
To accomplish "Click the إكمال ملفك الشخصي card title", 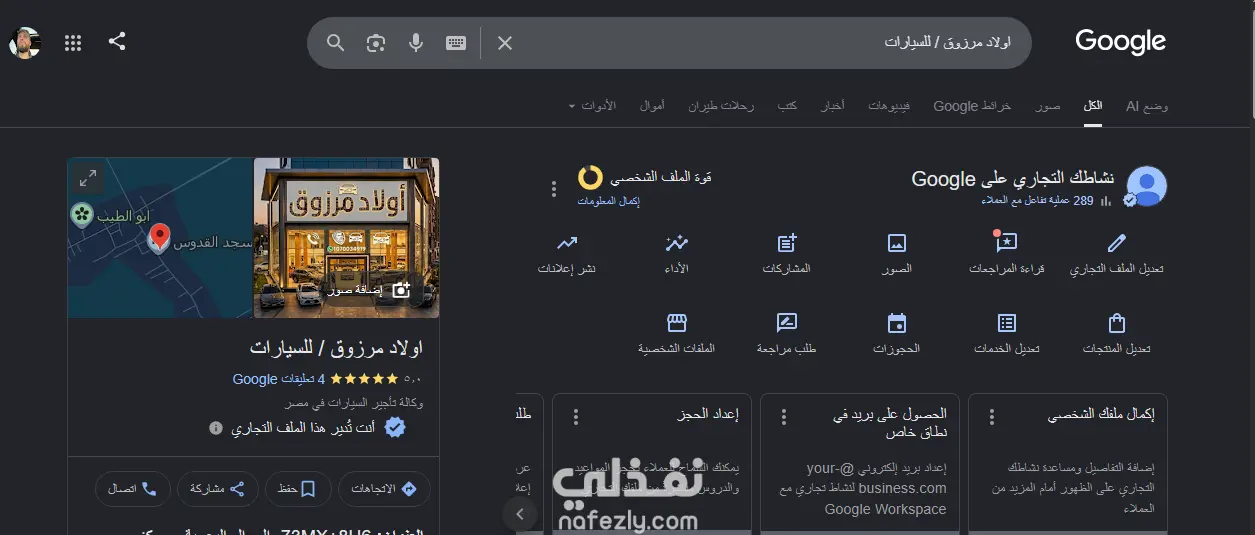I will (1101, 414).
